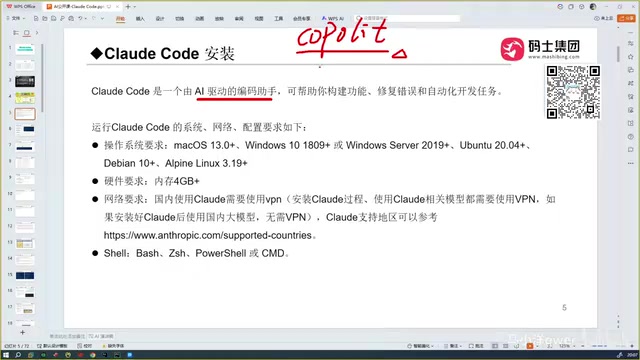
Task: Open the WPS AI tab
Action: pyautogui.click(x=333, y=19)
